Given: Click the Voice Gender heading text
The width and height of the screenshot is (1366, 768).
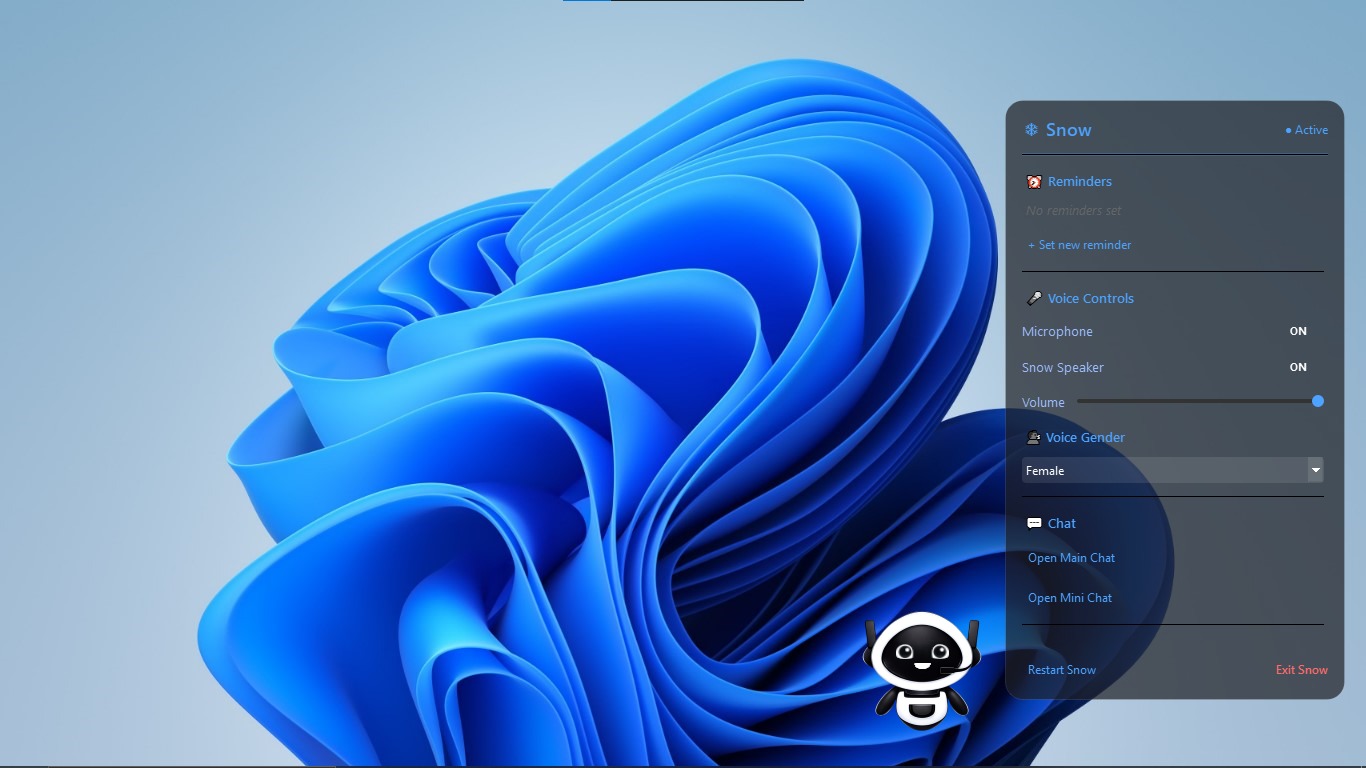Looking at the screenshot, I should point(1085,438).
